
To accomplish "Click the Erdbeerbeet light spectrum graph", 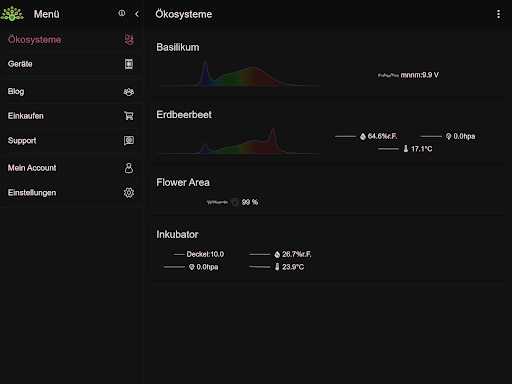I will click(237, 141).
